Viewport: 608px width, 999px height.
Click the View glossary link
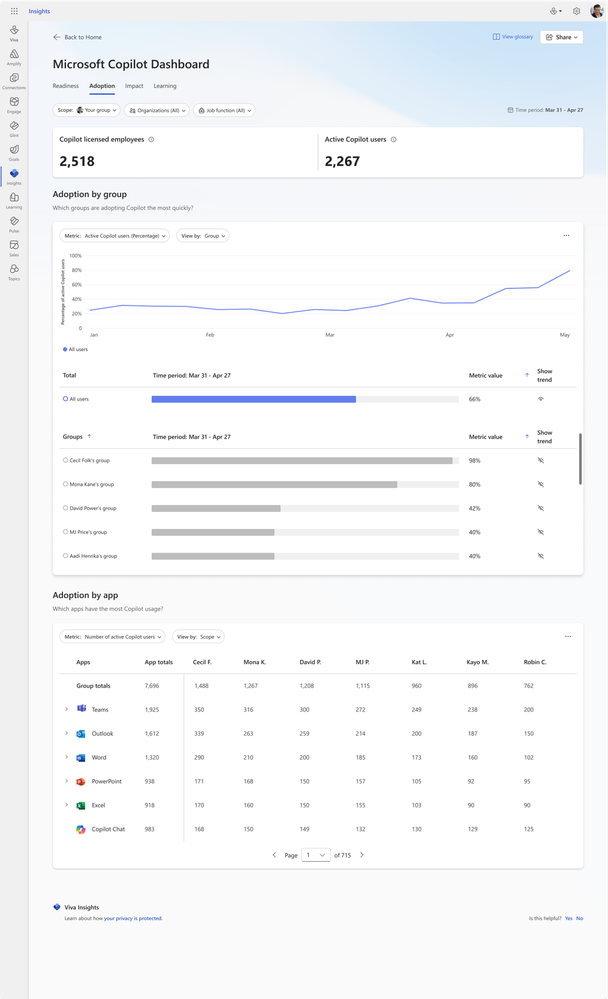pyautogui.click(x=512, y=37)
